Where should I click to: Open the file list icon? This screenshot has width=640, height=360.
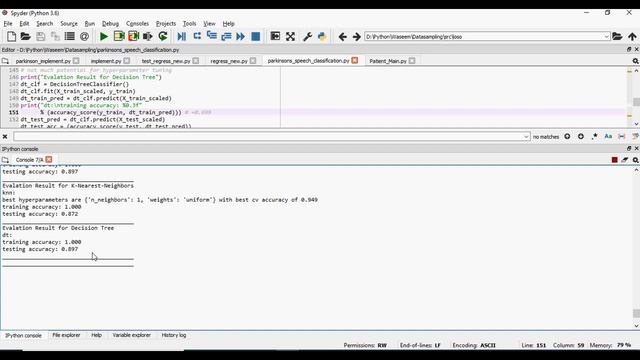tap(70, 36)
